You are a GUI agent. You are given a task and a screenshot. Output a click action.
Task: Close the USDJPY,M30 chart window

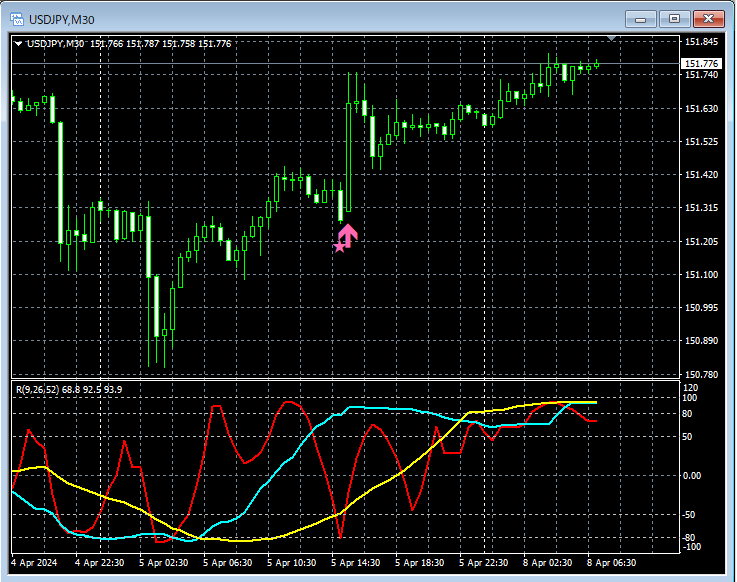click(708, 19)
